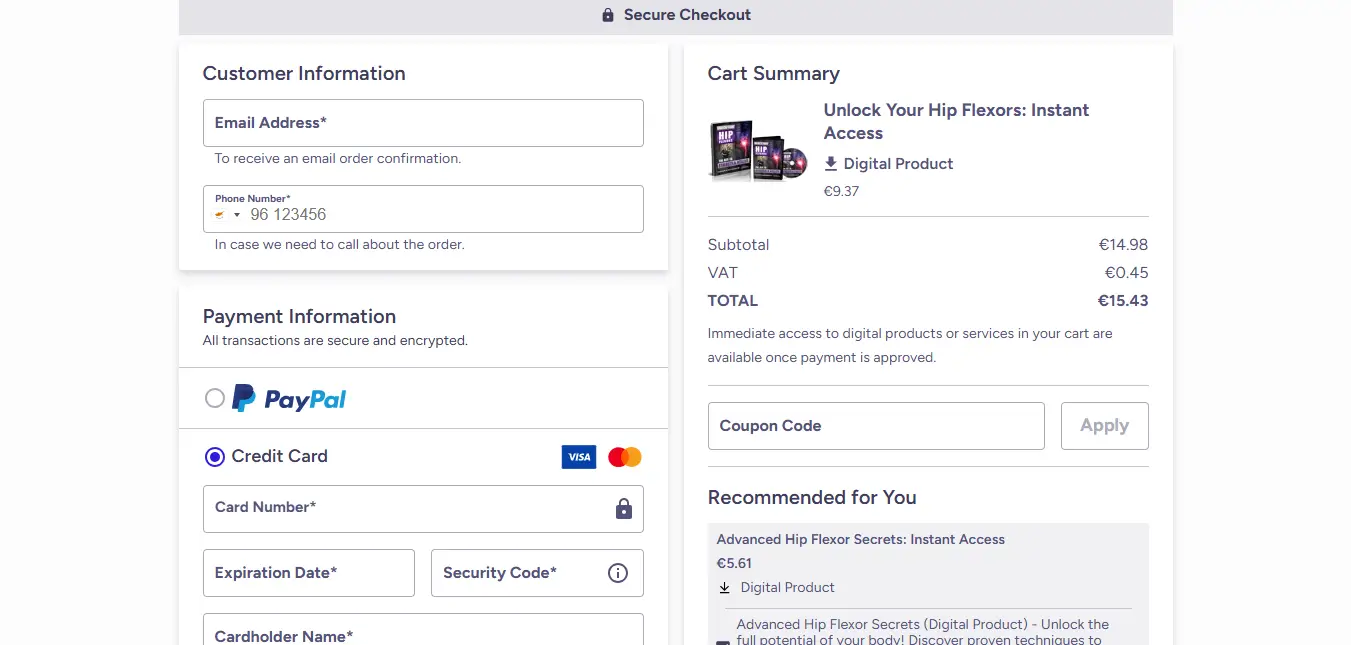Image resolution: width=1351 pixels, height=645 pixels.
Task: Focus the Email Address input field
Action: [423, 123]
